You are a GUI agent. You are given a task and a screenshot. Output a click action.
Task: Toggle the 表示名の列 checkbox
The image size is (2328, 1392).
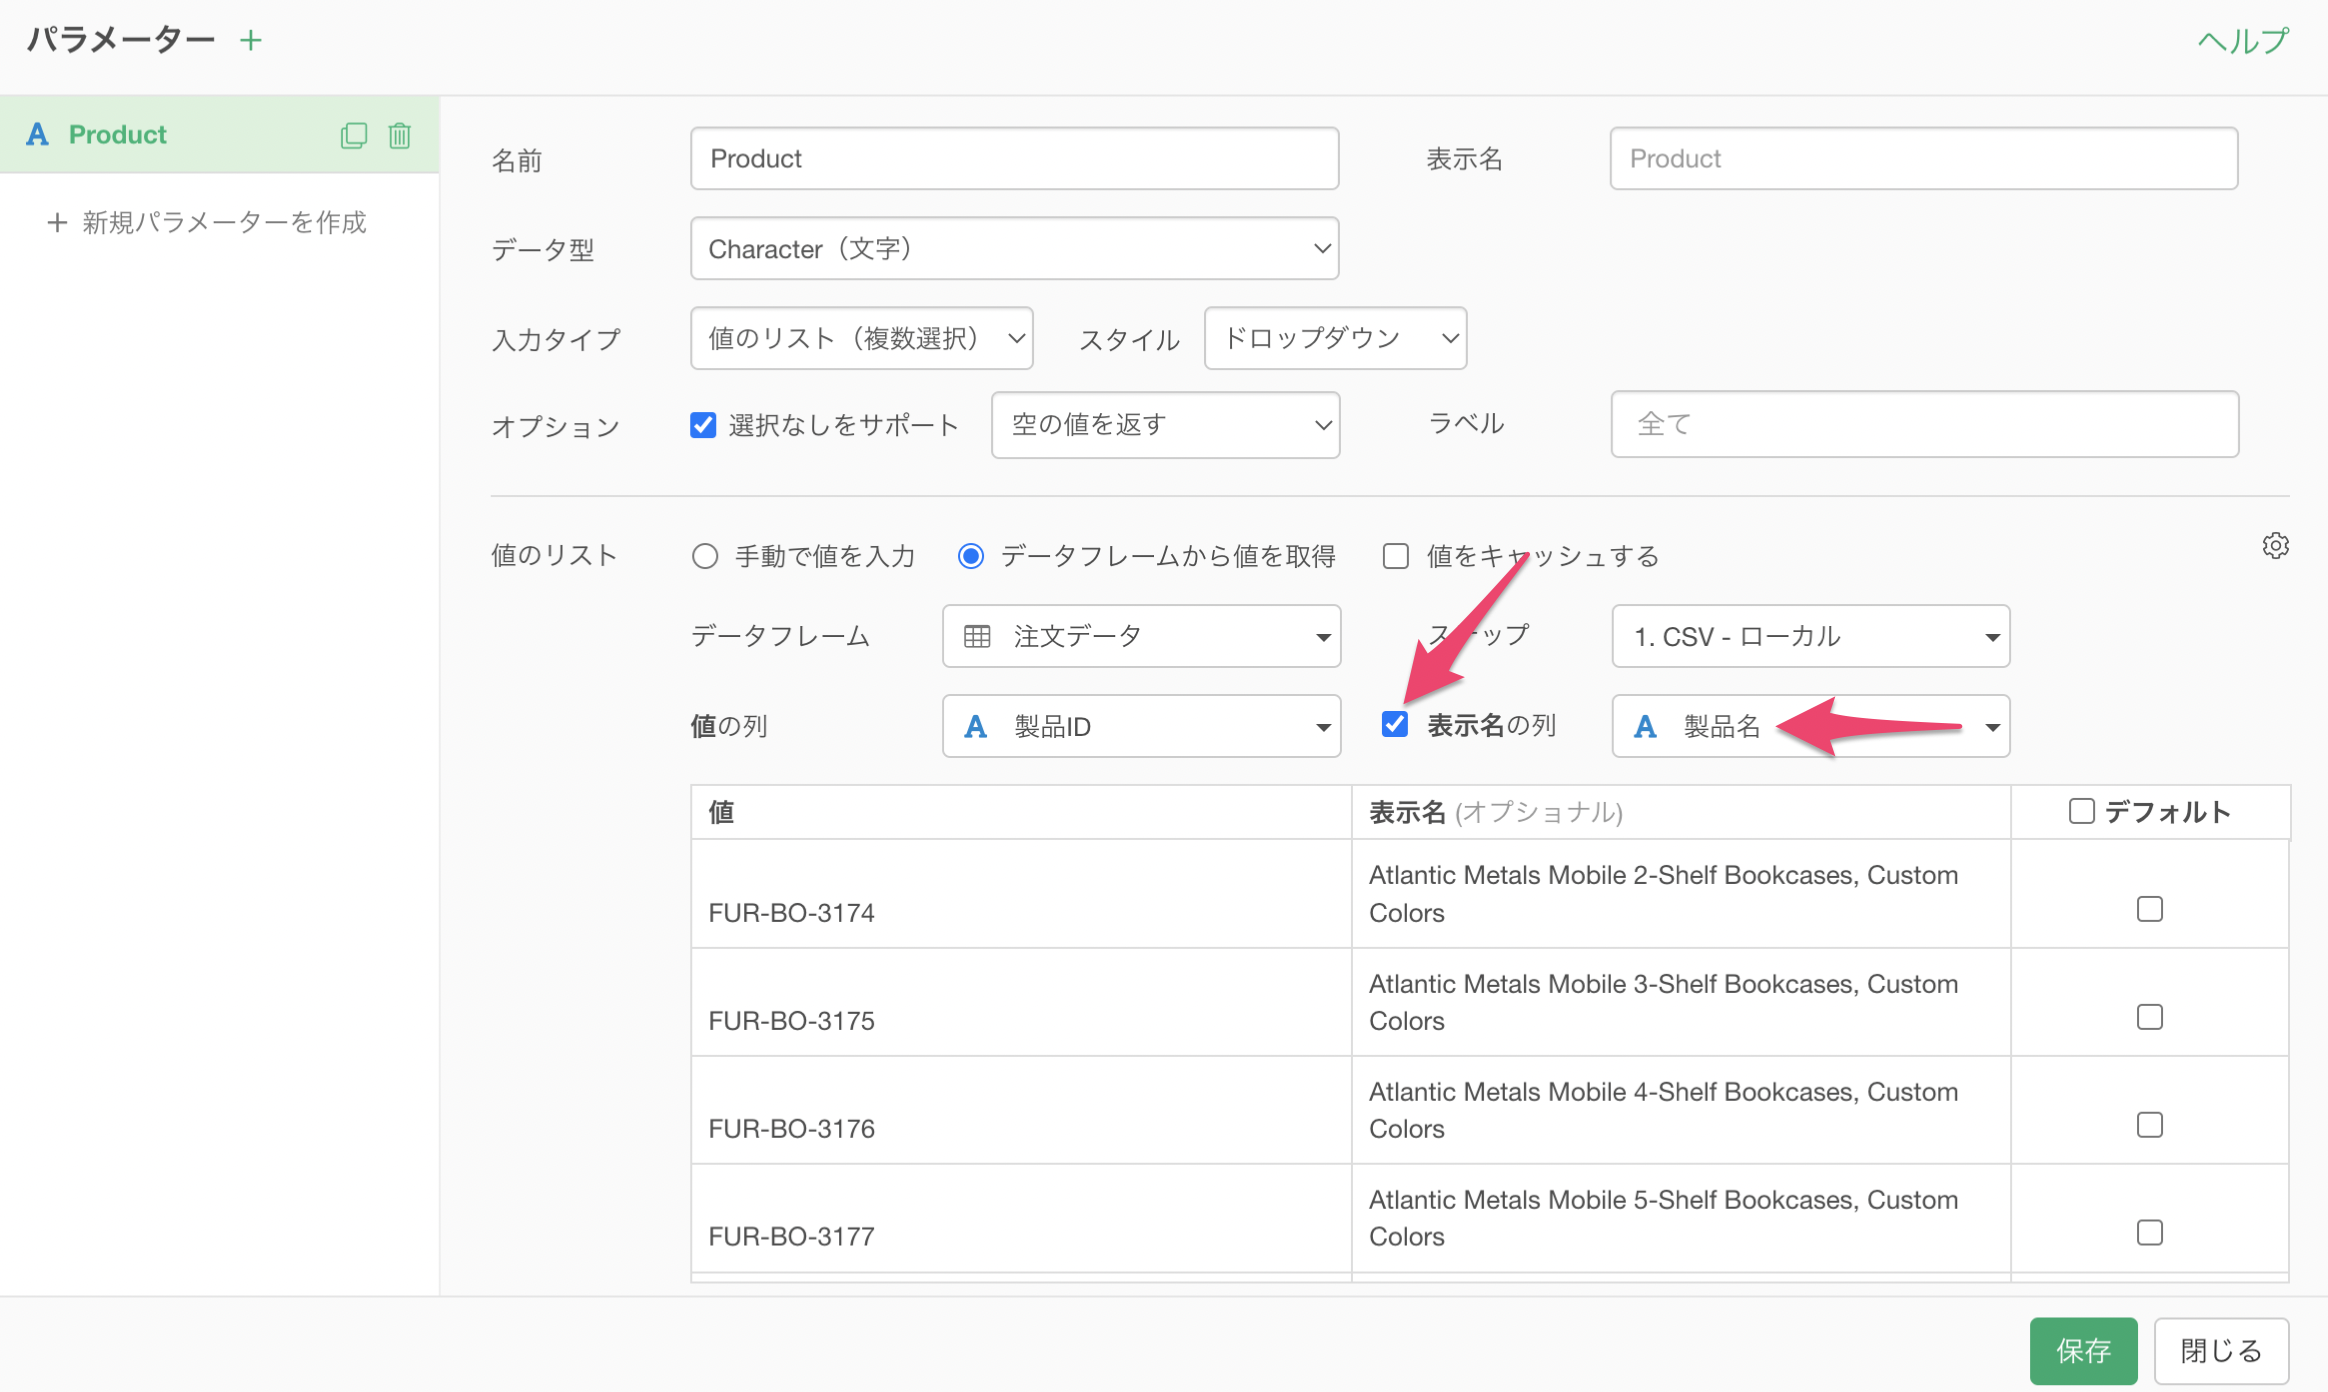pos(1395,724)
